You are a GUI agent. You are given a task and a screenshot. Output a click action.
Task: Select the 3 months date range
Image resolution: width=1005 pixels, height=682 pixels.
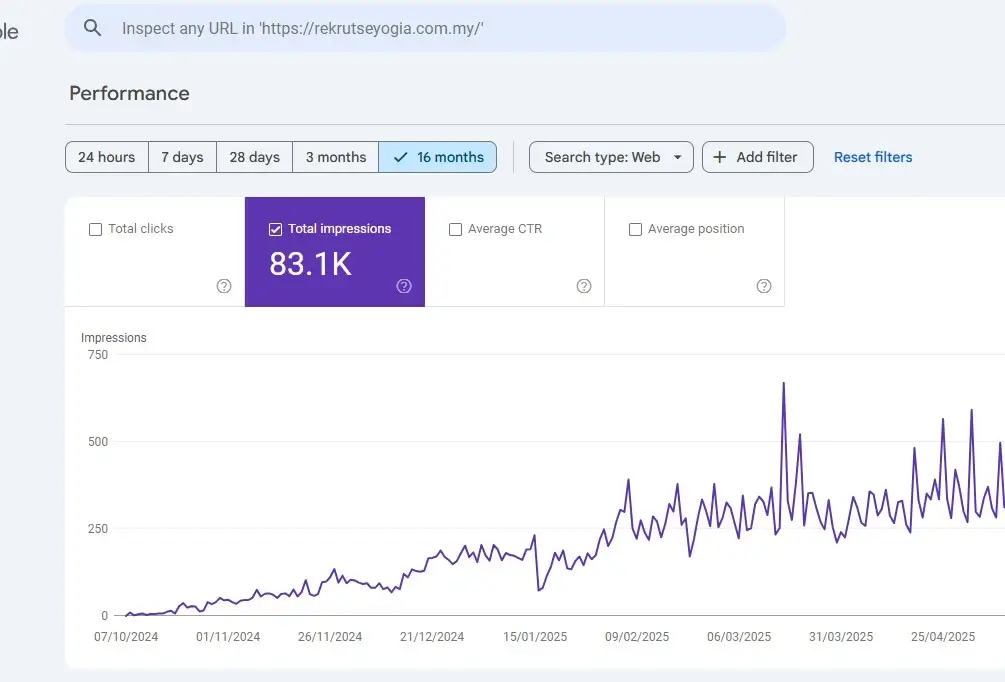[x=336, y=157]
